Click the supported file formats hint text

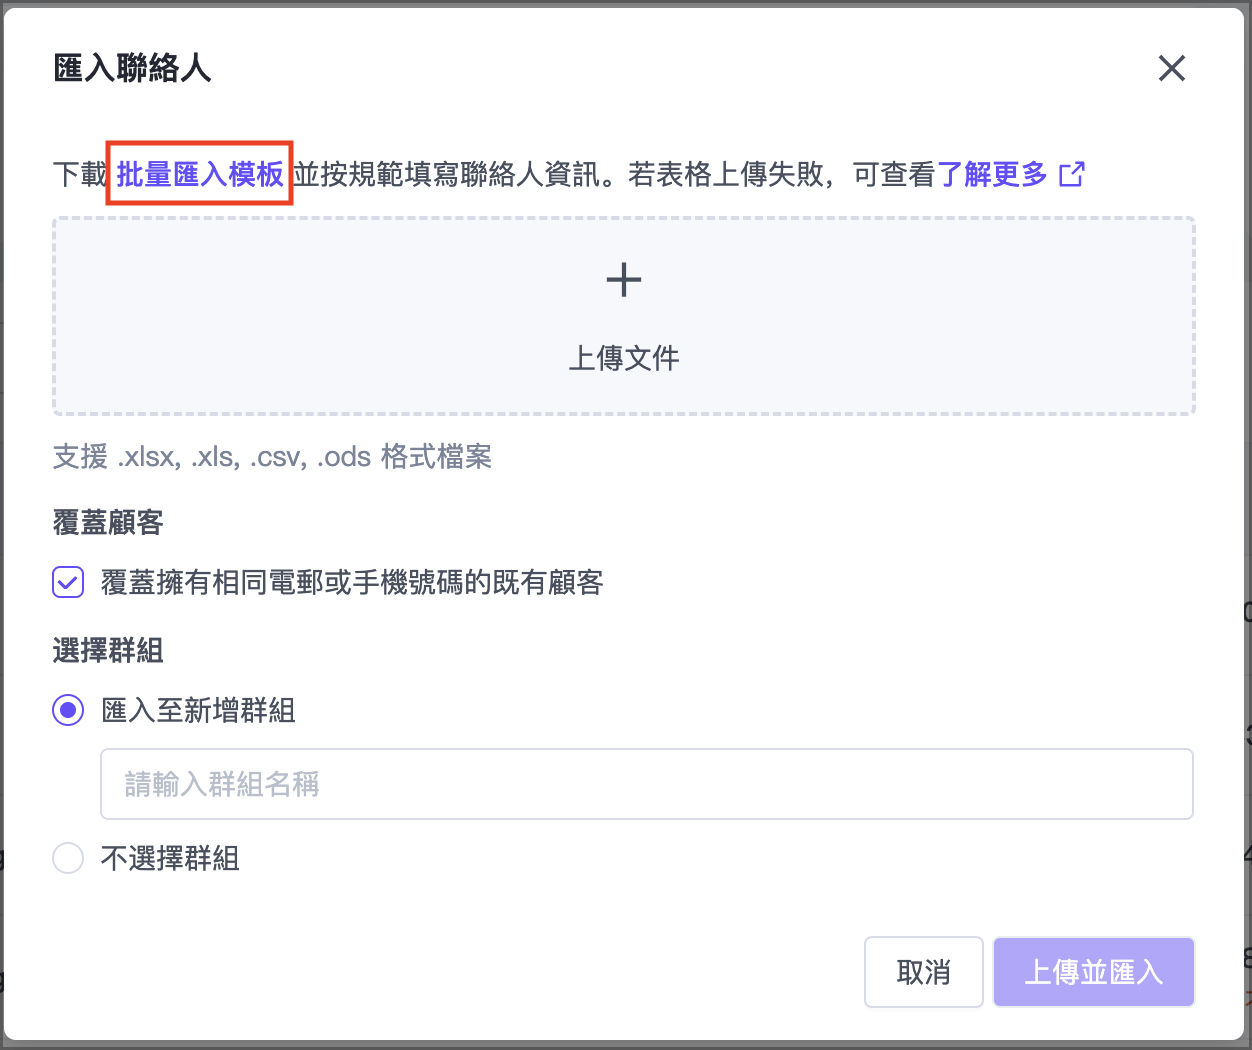pyautogui.click(x=272, y=457)
